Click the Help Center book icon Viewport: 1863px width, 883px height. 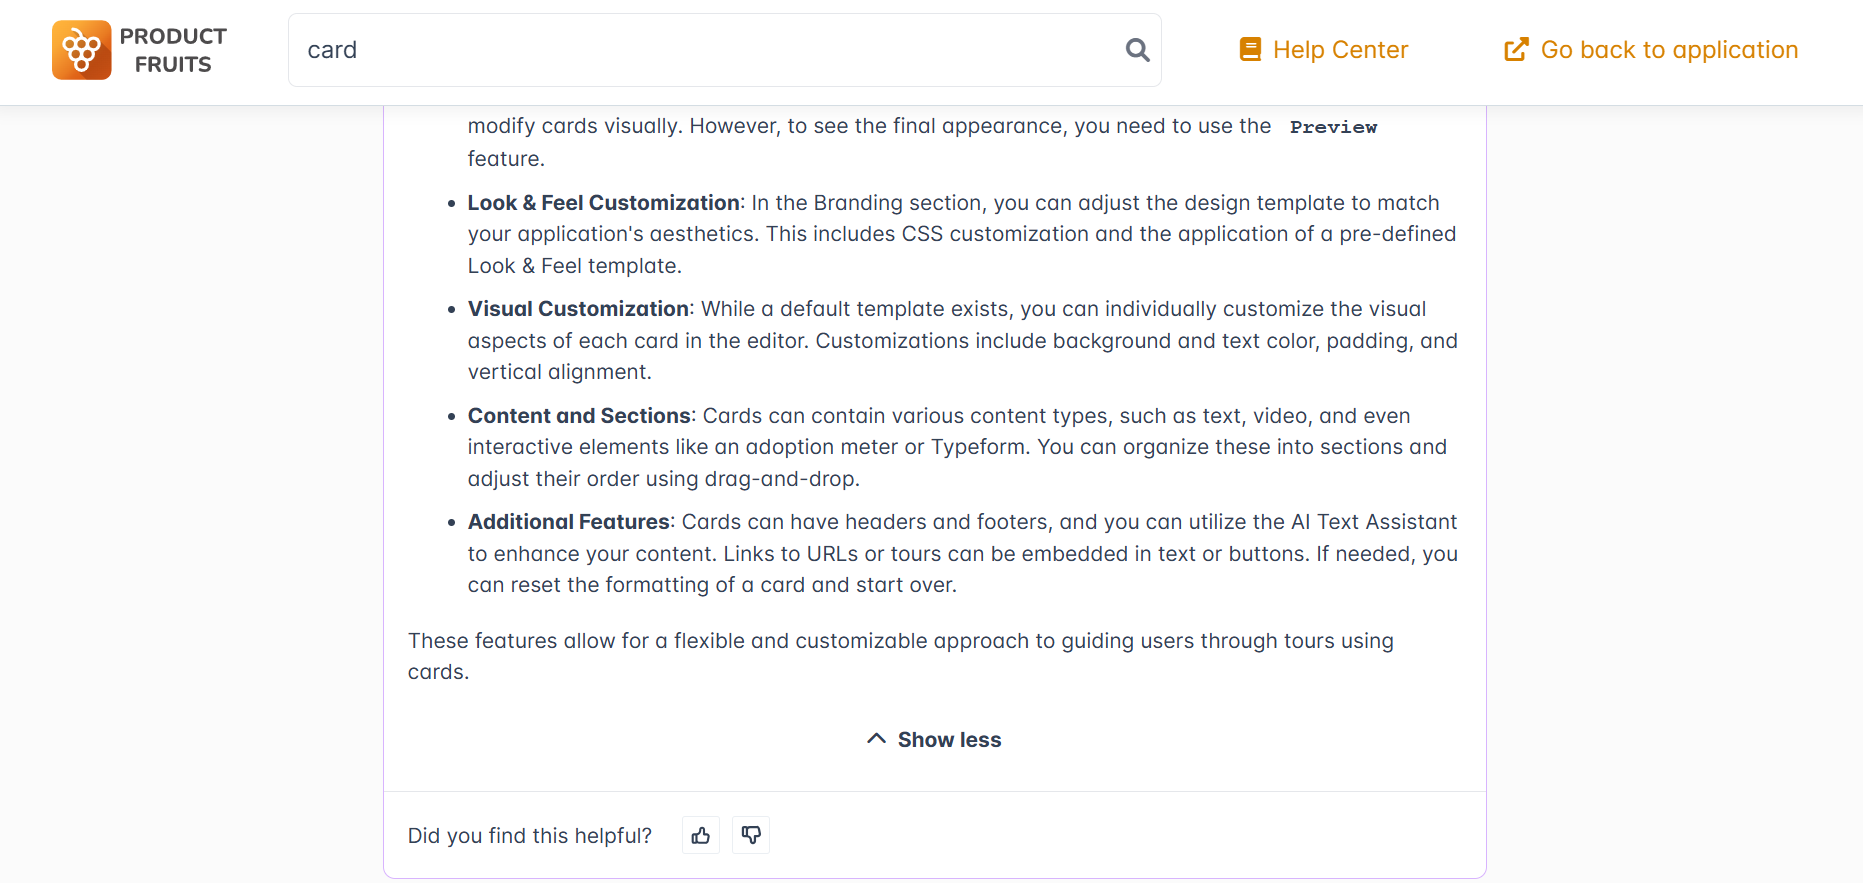(1249, 50)
